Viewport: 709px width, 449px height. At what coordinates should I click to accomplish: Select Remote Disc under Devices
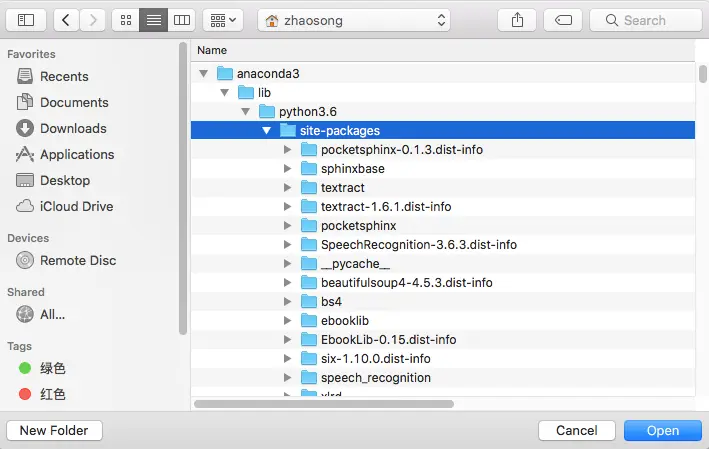78,260
